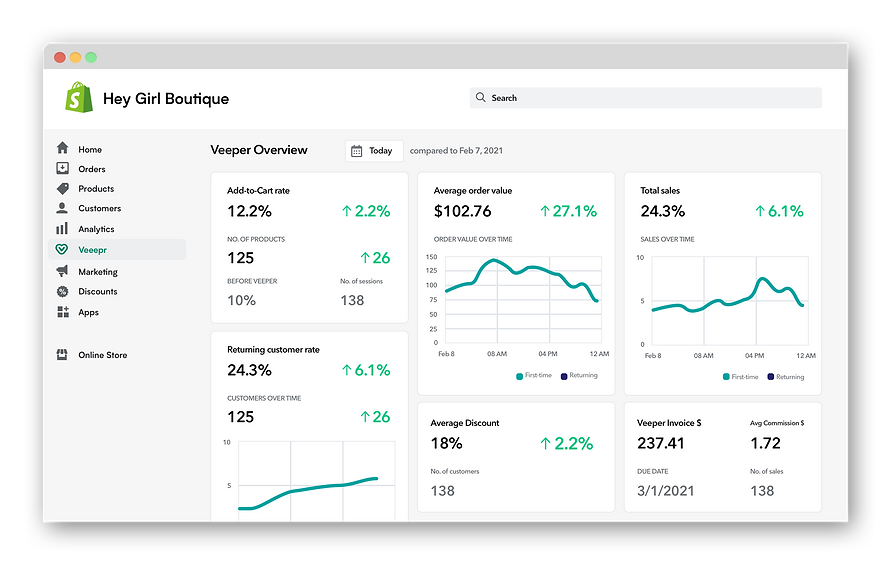Click the Customers person icon

tap(62, 208)
